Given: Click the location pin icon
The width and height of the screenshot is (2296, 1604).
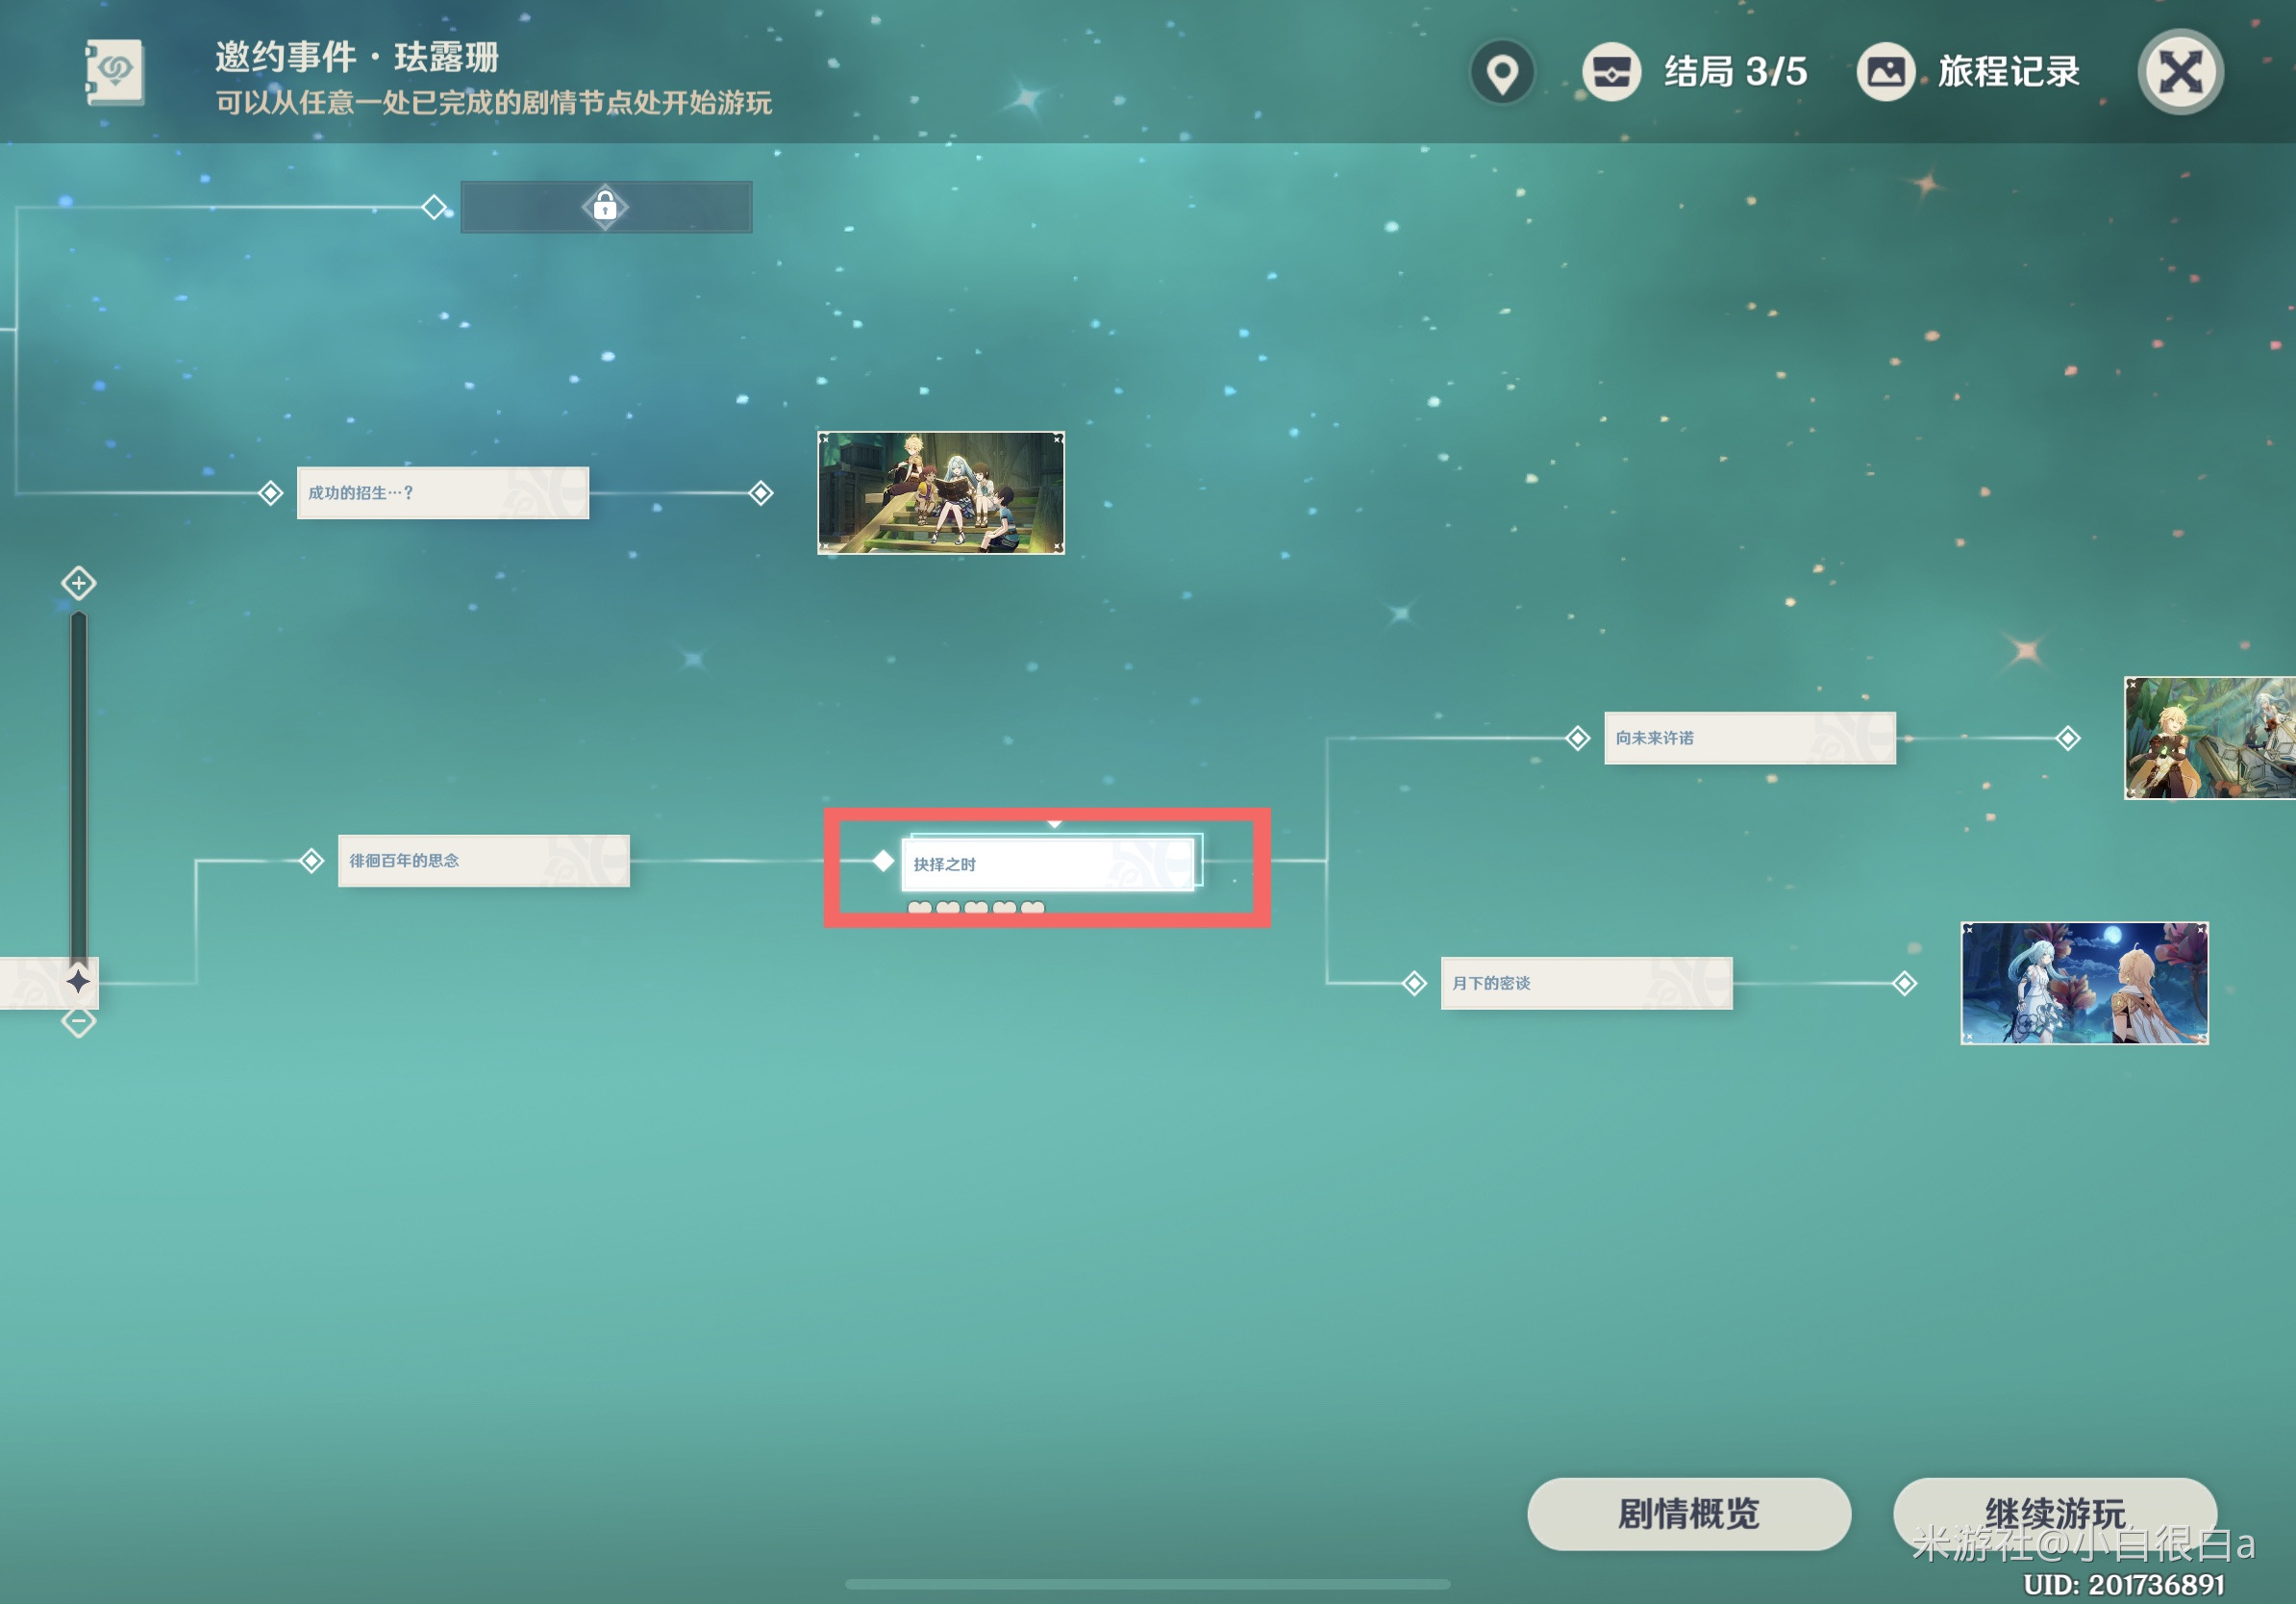Looking at the screenshot, I should click(1502, 72).
